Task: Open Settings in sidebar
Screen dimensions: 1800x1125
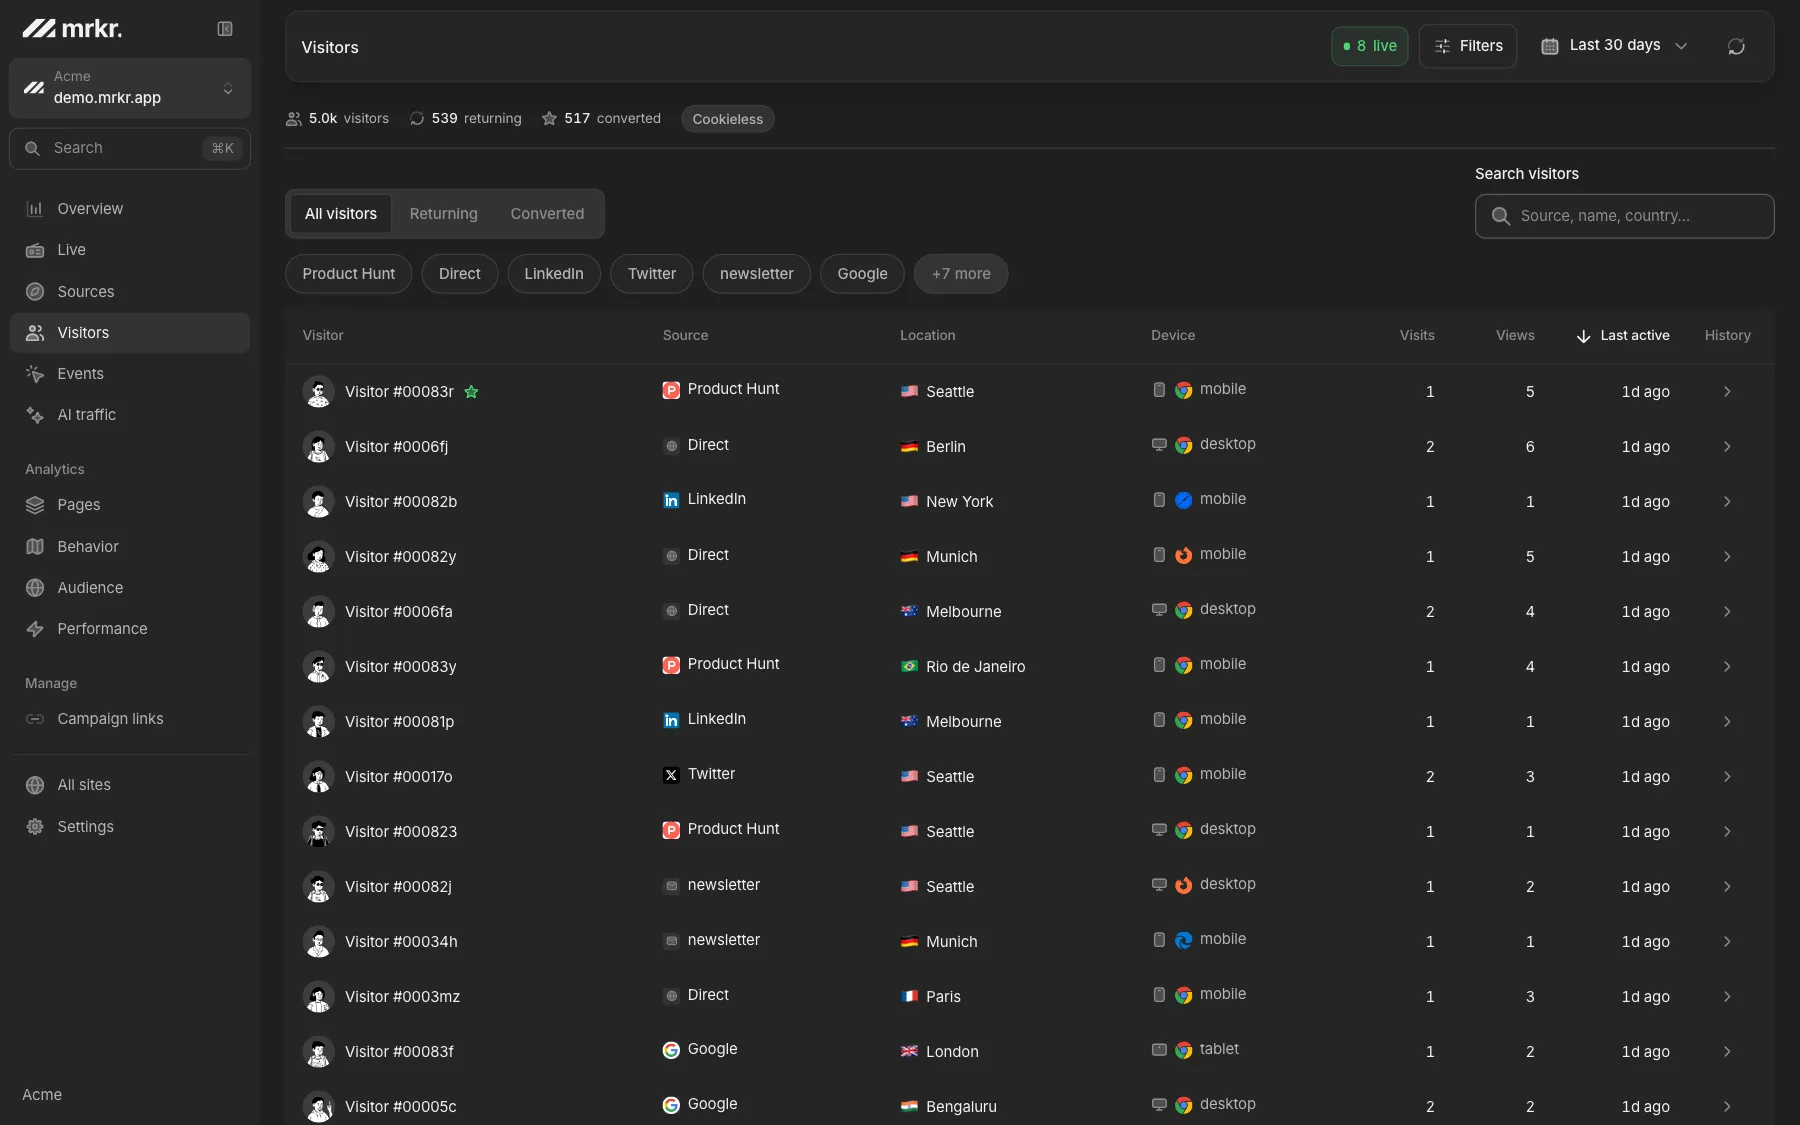Action: pyautogui.click(x=130, y=827)
